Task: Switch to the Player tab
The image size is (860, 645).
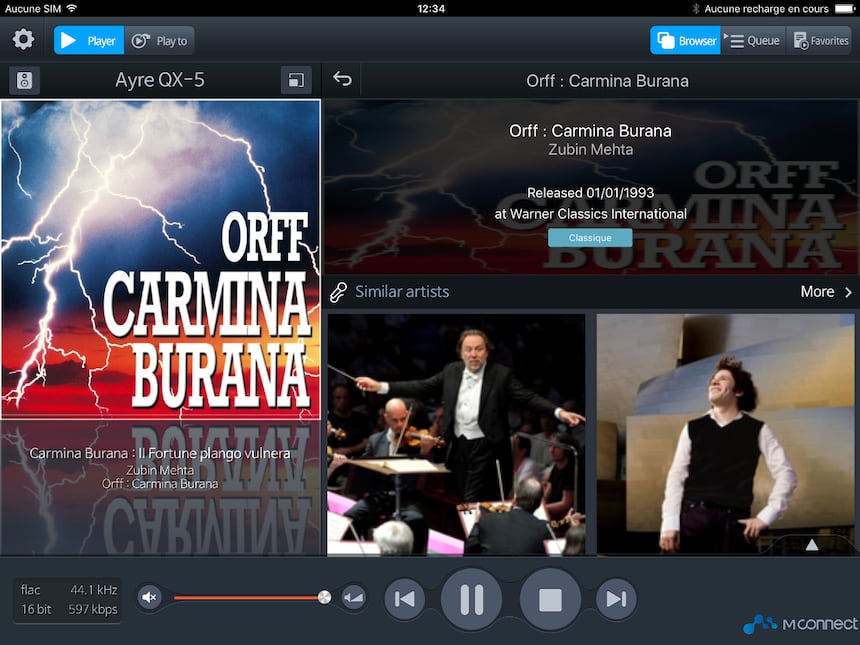Action: click(89, 41)
